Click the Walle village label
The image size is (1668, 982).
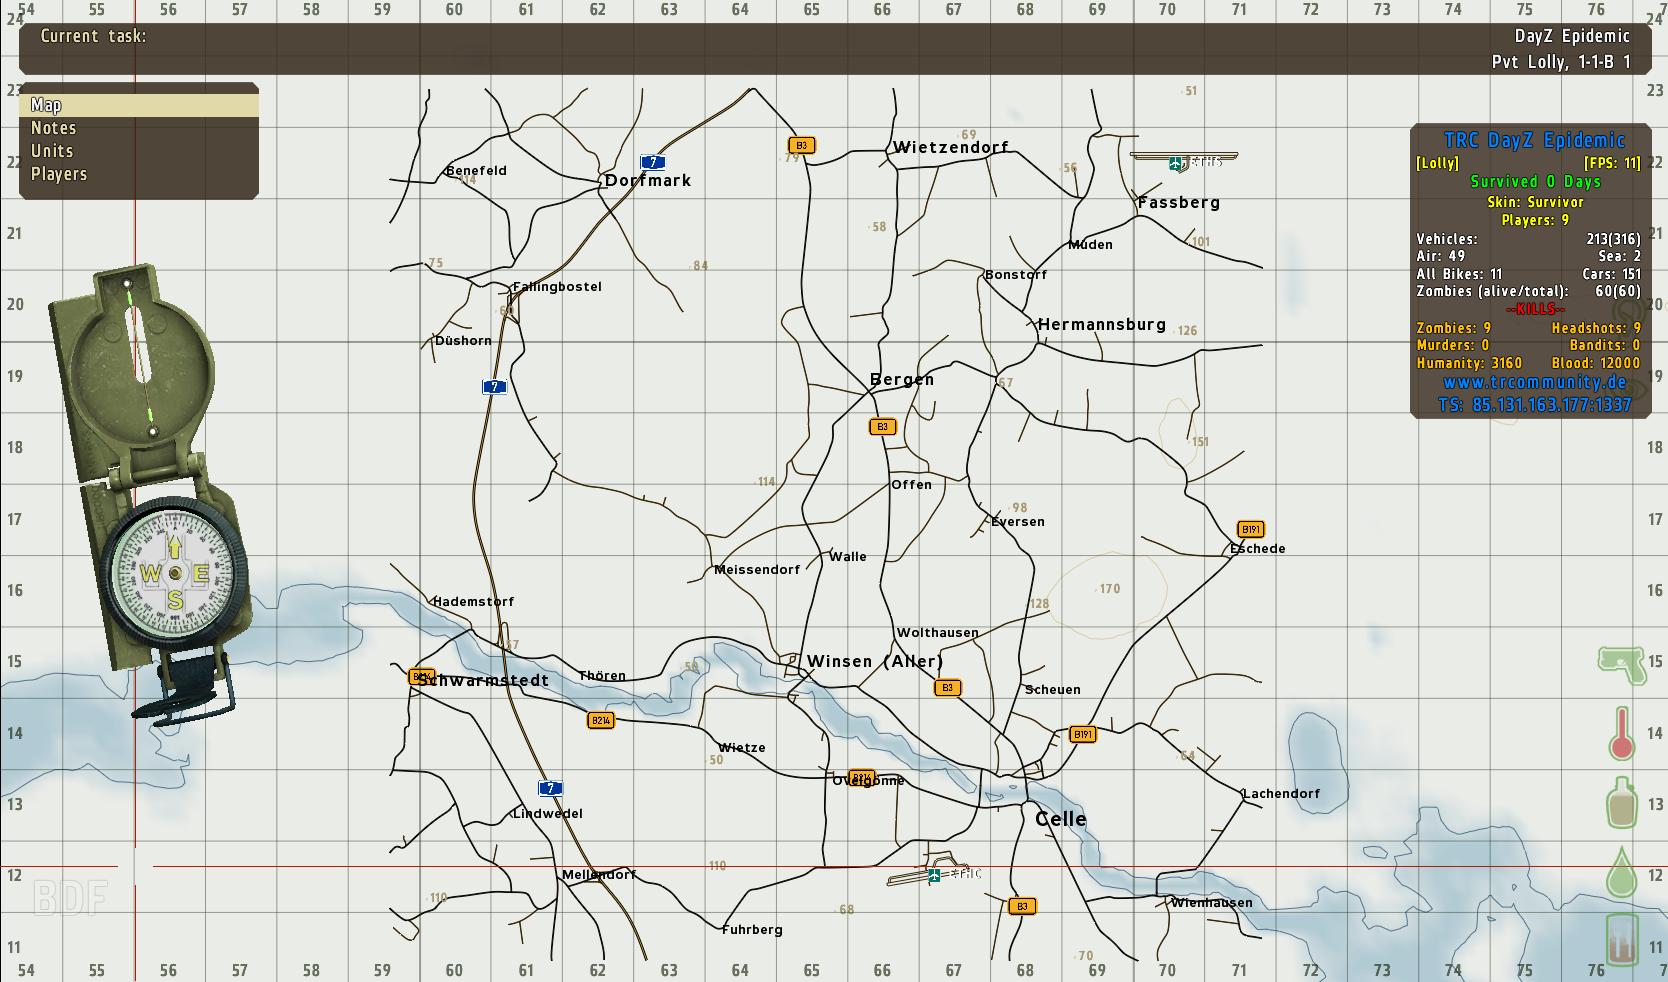pos(848,557)
